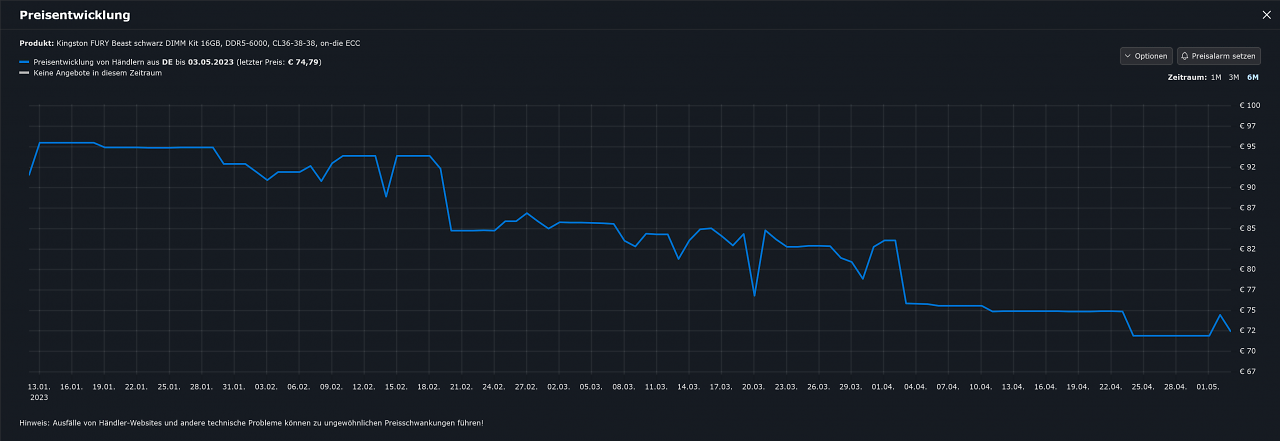Click the Preisentwicklung dialog title
The height and width of the screenshot is (441, 1280).
[75, 15]
